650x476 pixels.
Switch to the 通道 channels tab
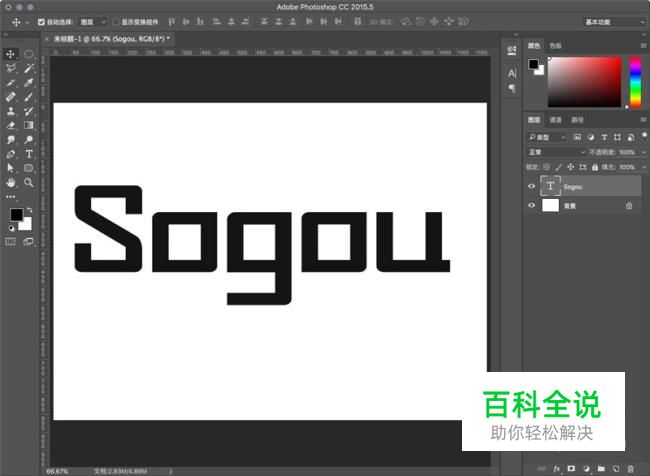[555, 120]
